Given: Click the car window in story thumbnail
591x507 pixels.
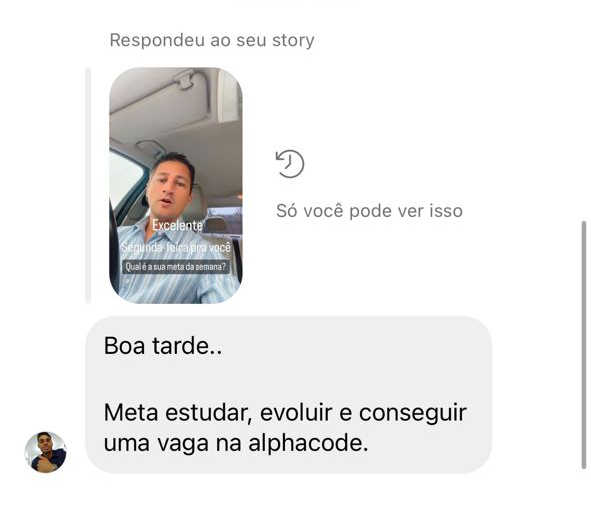Looking at the screenshot, I should [x=124, y=177].
